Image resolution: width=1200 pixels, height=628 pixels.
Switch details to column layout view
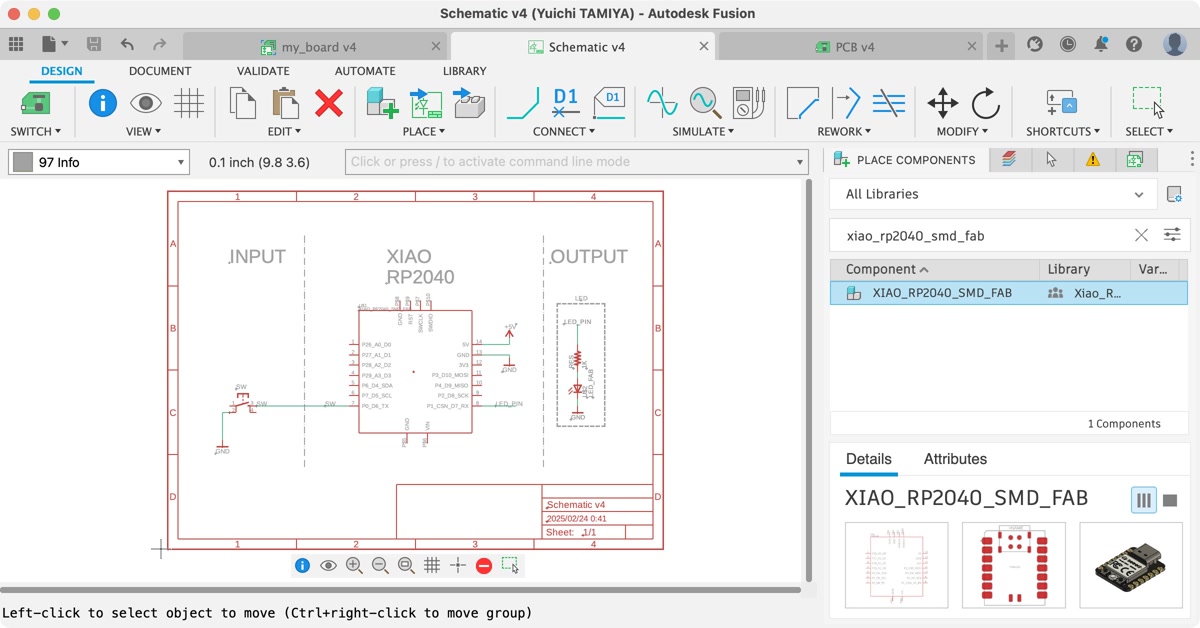(x=1143, y=500)
